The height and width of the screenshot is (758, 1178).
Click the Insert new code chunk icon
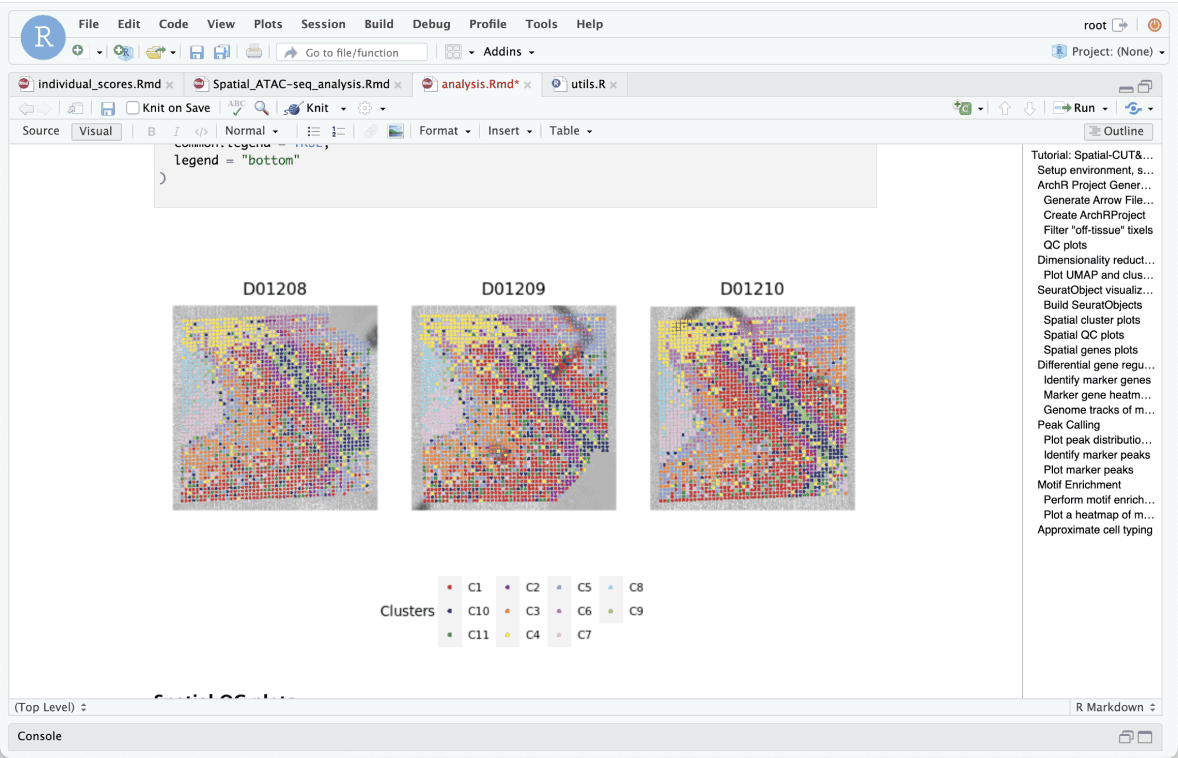click(x=963, y=108)
